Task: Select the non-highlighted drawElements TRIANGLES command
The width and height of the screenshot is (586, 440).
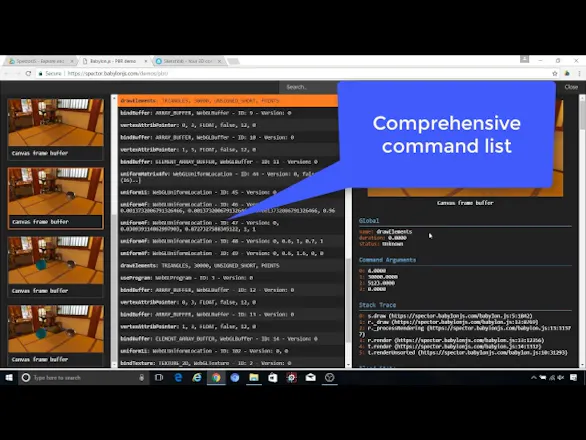Action: click(x=231, y=266)
